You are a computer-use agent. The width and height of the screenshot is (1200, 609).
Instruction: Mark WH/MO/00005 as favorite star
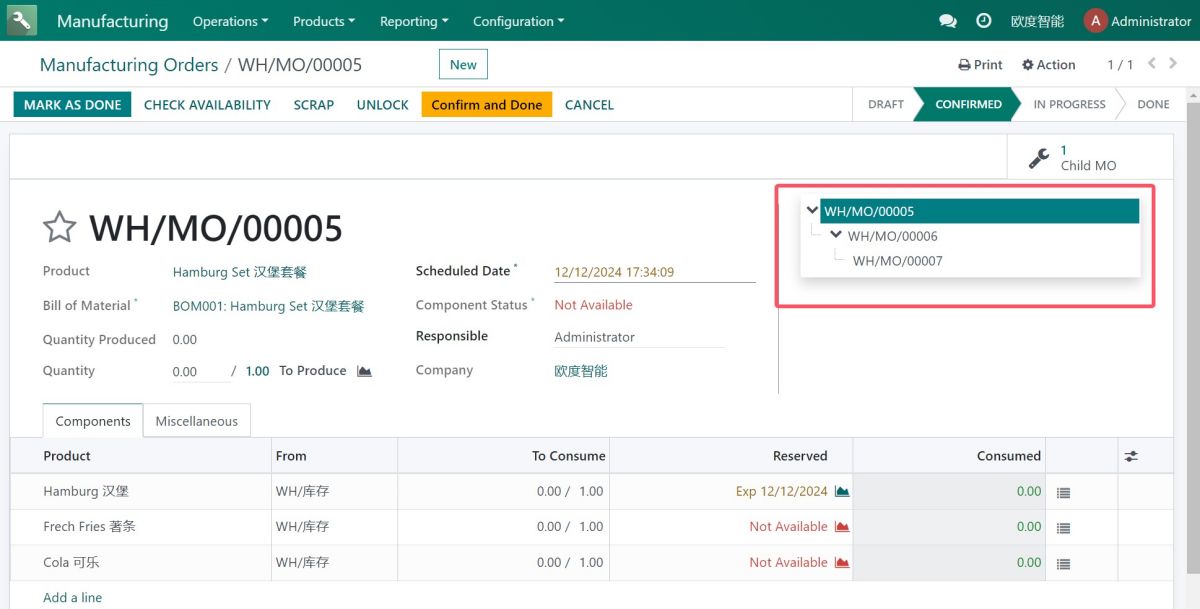coord(60,228)
